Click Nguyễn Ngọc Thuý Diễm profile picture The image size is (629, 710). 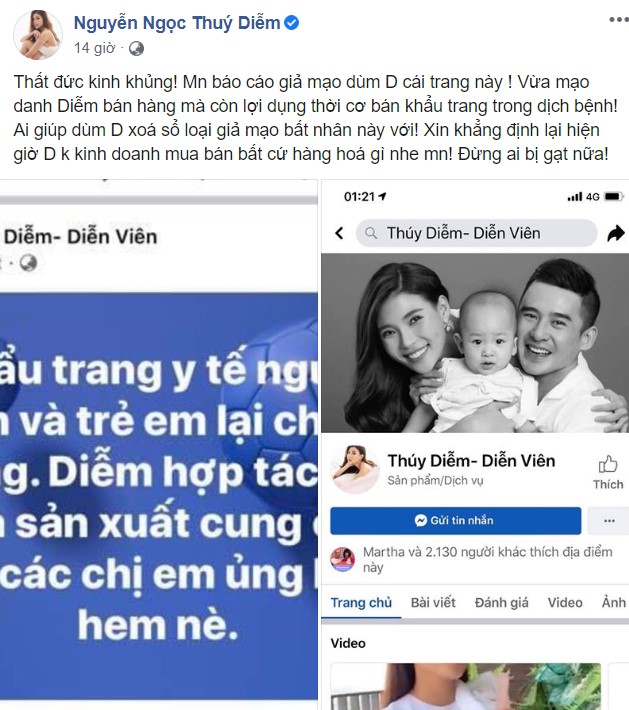[38, 35]
